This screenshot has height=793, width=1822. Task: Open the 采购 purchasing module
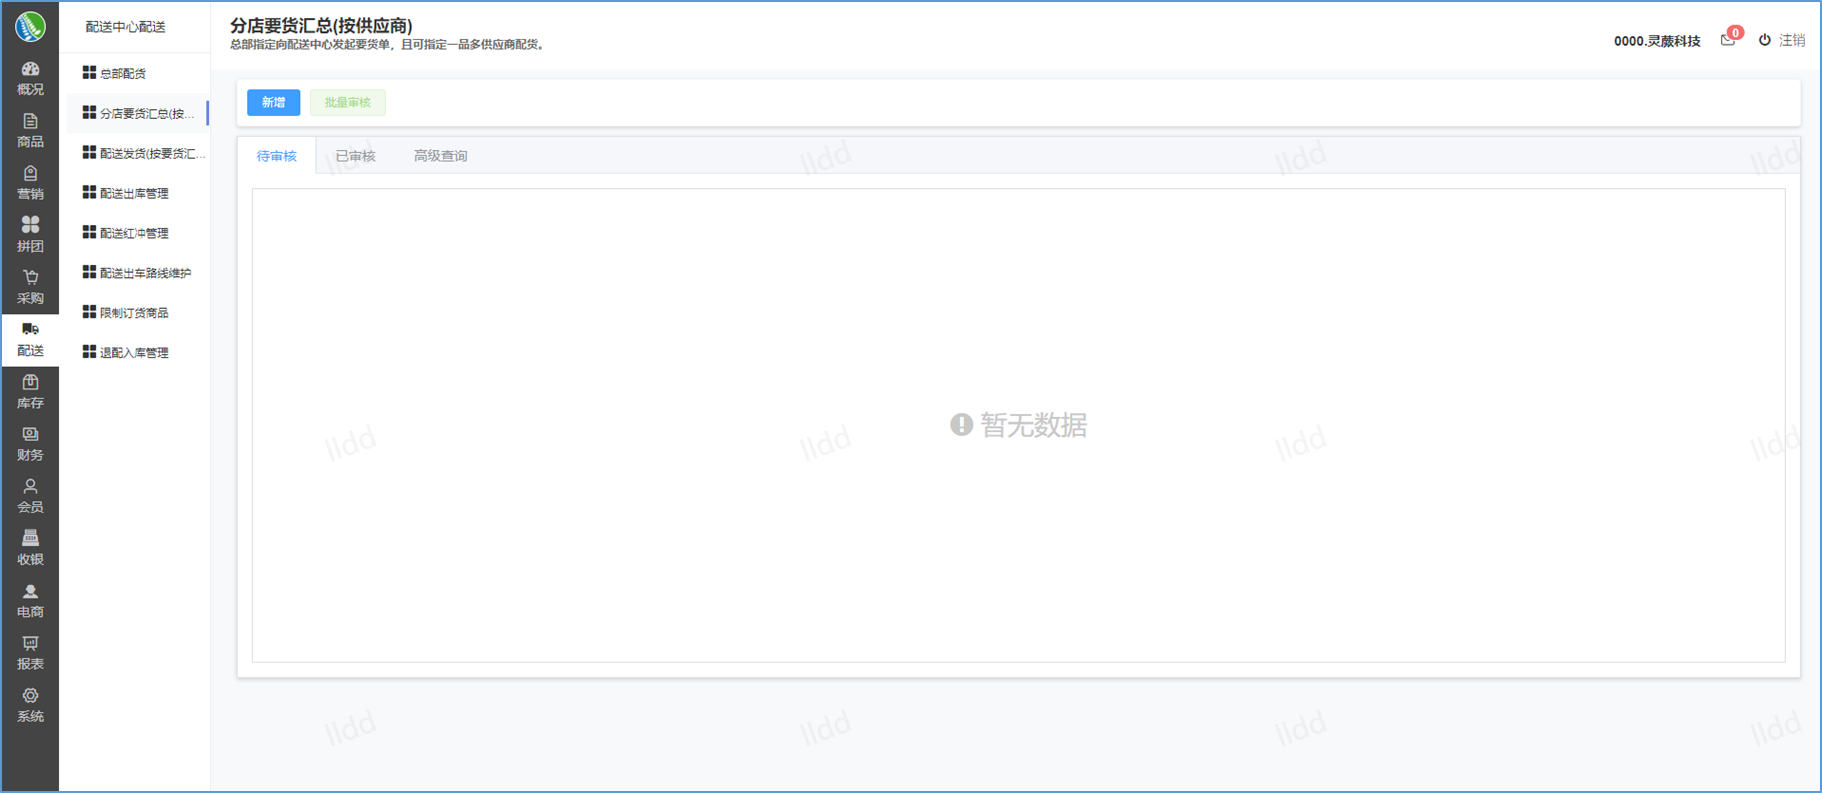click(x=30, y=287)
